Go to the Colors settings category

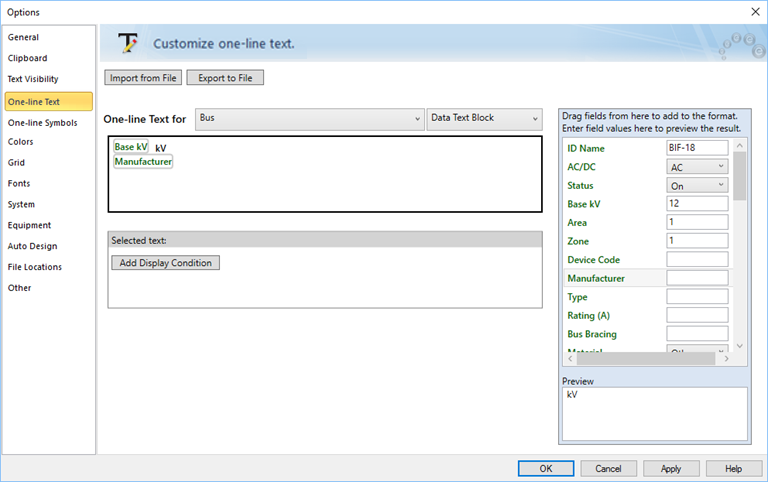coord(21,142)
